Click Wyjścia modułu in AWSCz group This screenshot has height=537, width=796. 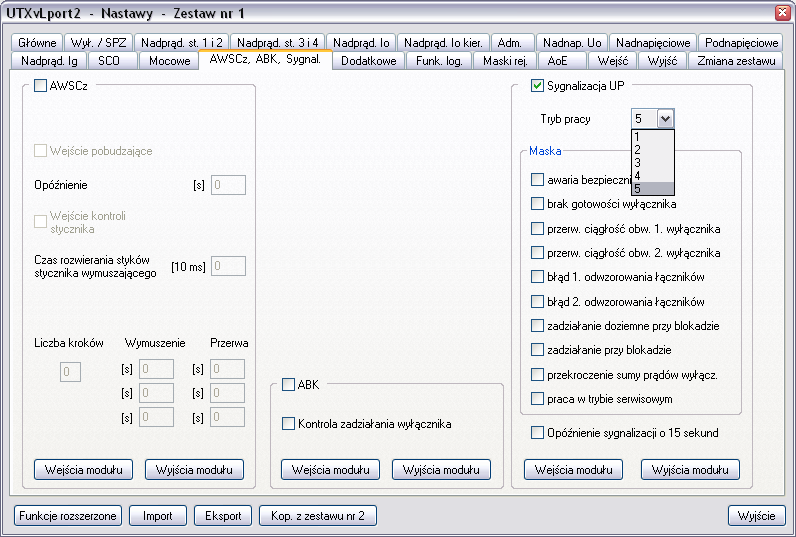coord(194,469)
